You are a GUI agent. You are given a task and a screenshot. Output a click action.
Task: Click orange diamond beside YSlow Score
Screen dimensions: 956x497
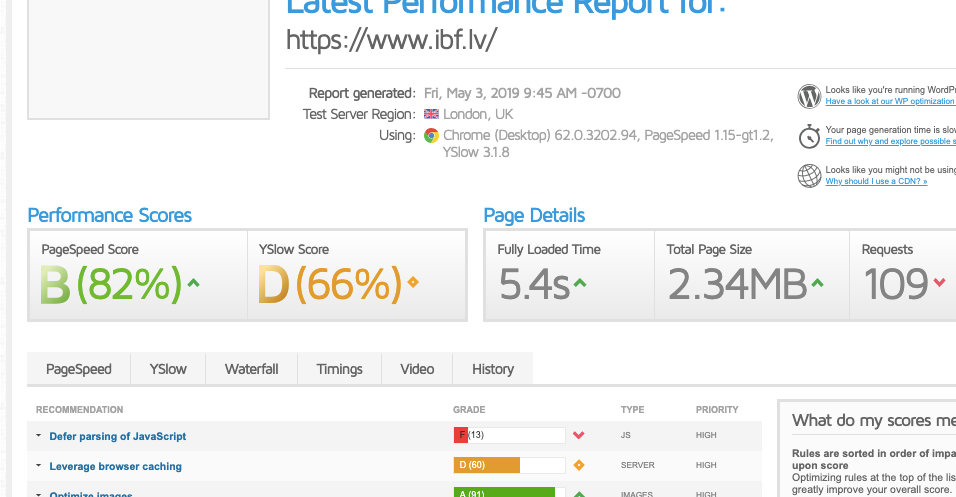[413, 283]
